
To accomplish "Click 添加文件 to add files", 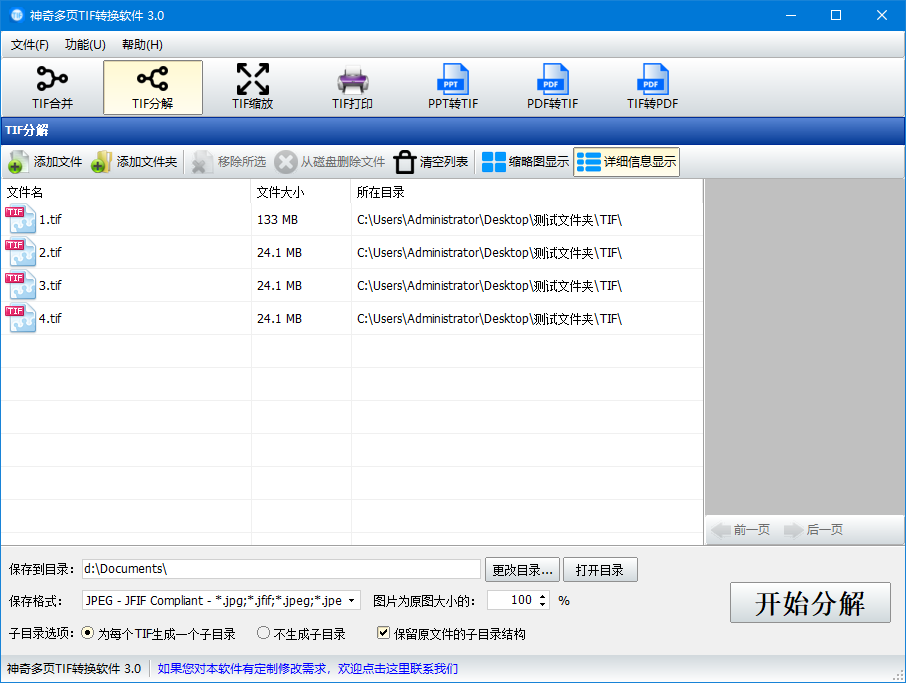I will tap(45, 162).
